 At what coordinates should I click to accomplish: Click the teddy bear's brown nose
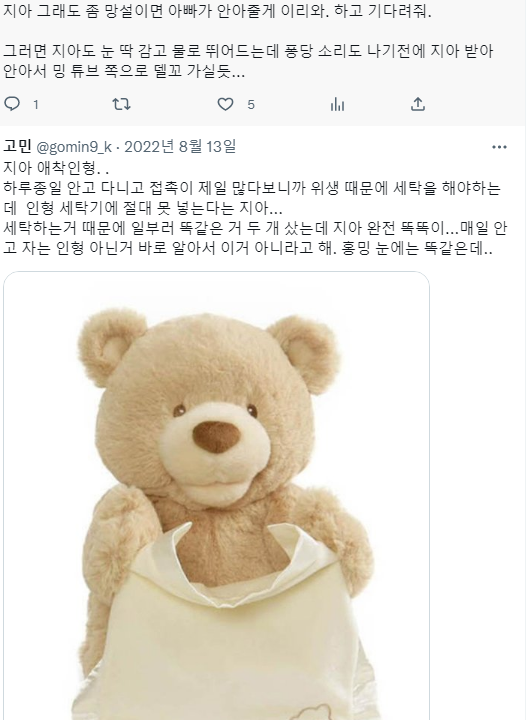coord(216,437)
